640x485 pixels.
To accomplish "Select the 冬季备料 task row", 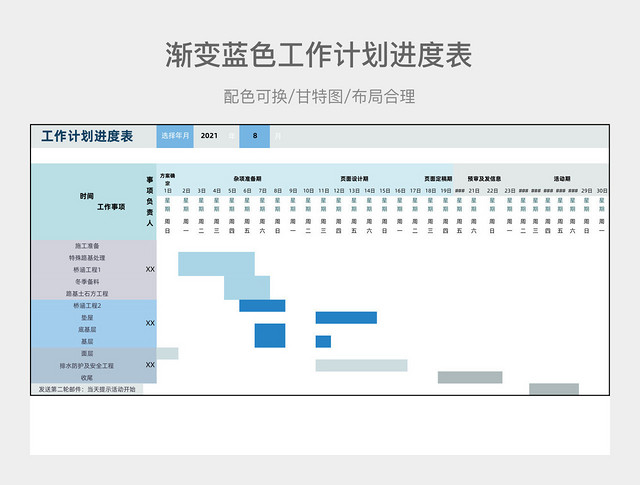I will [x=87, y=282].
